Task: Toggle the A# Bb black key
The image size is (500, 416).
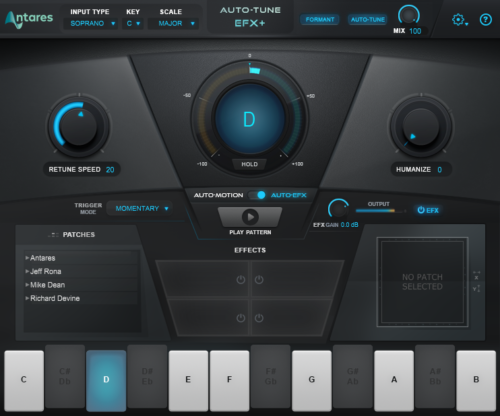Action: (435, 376)
